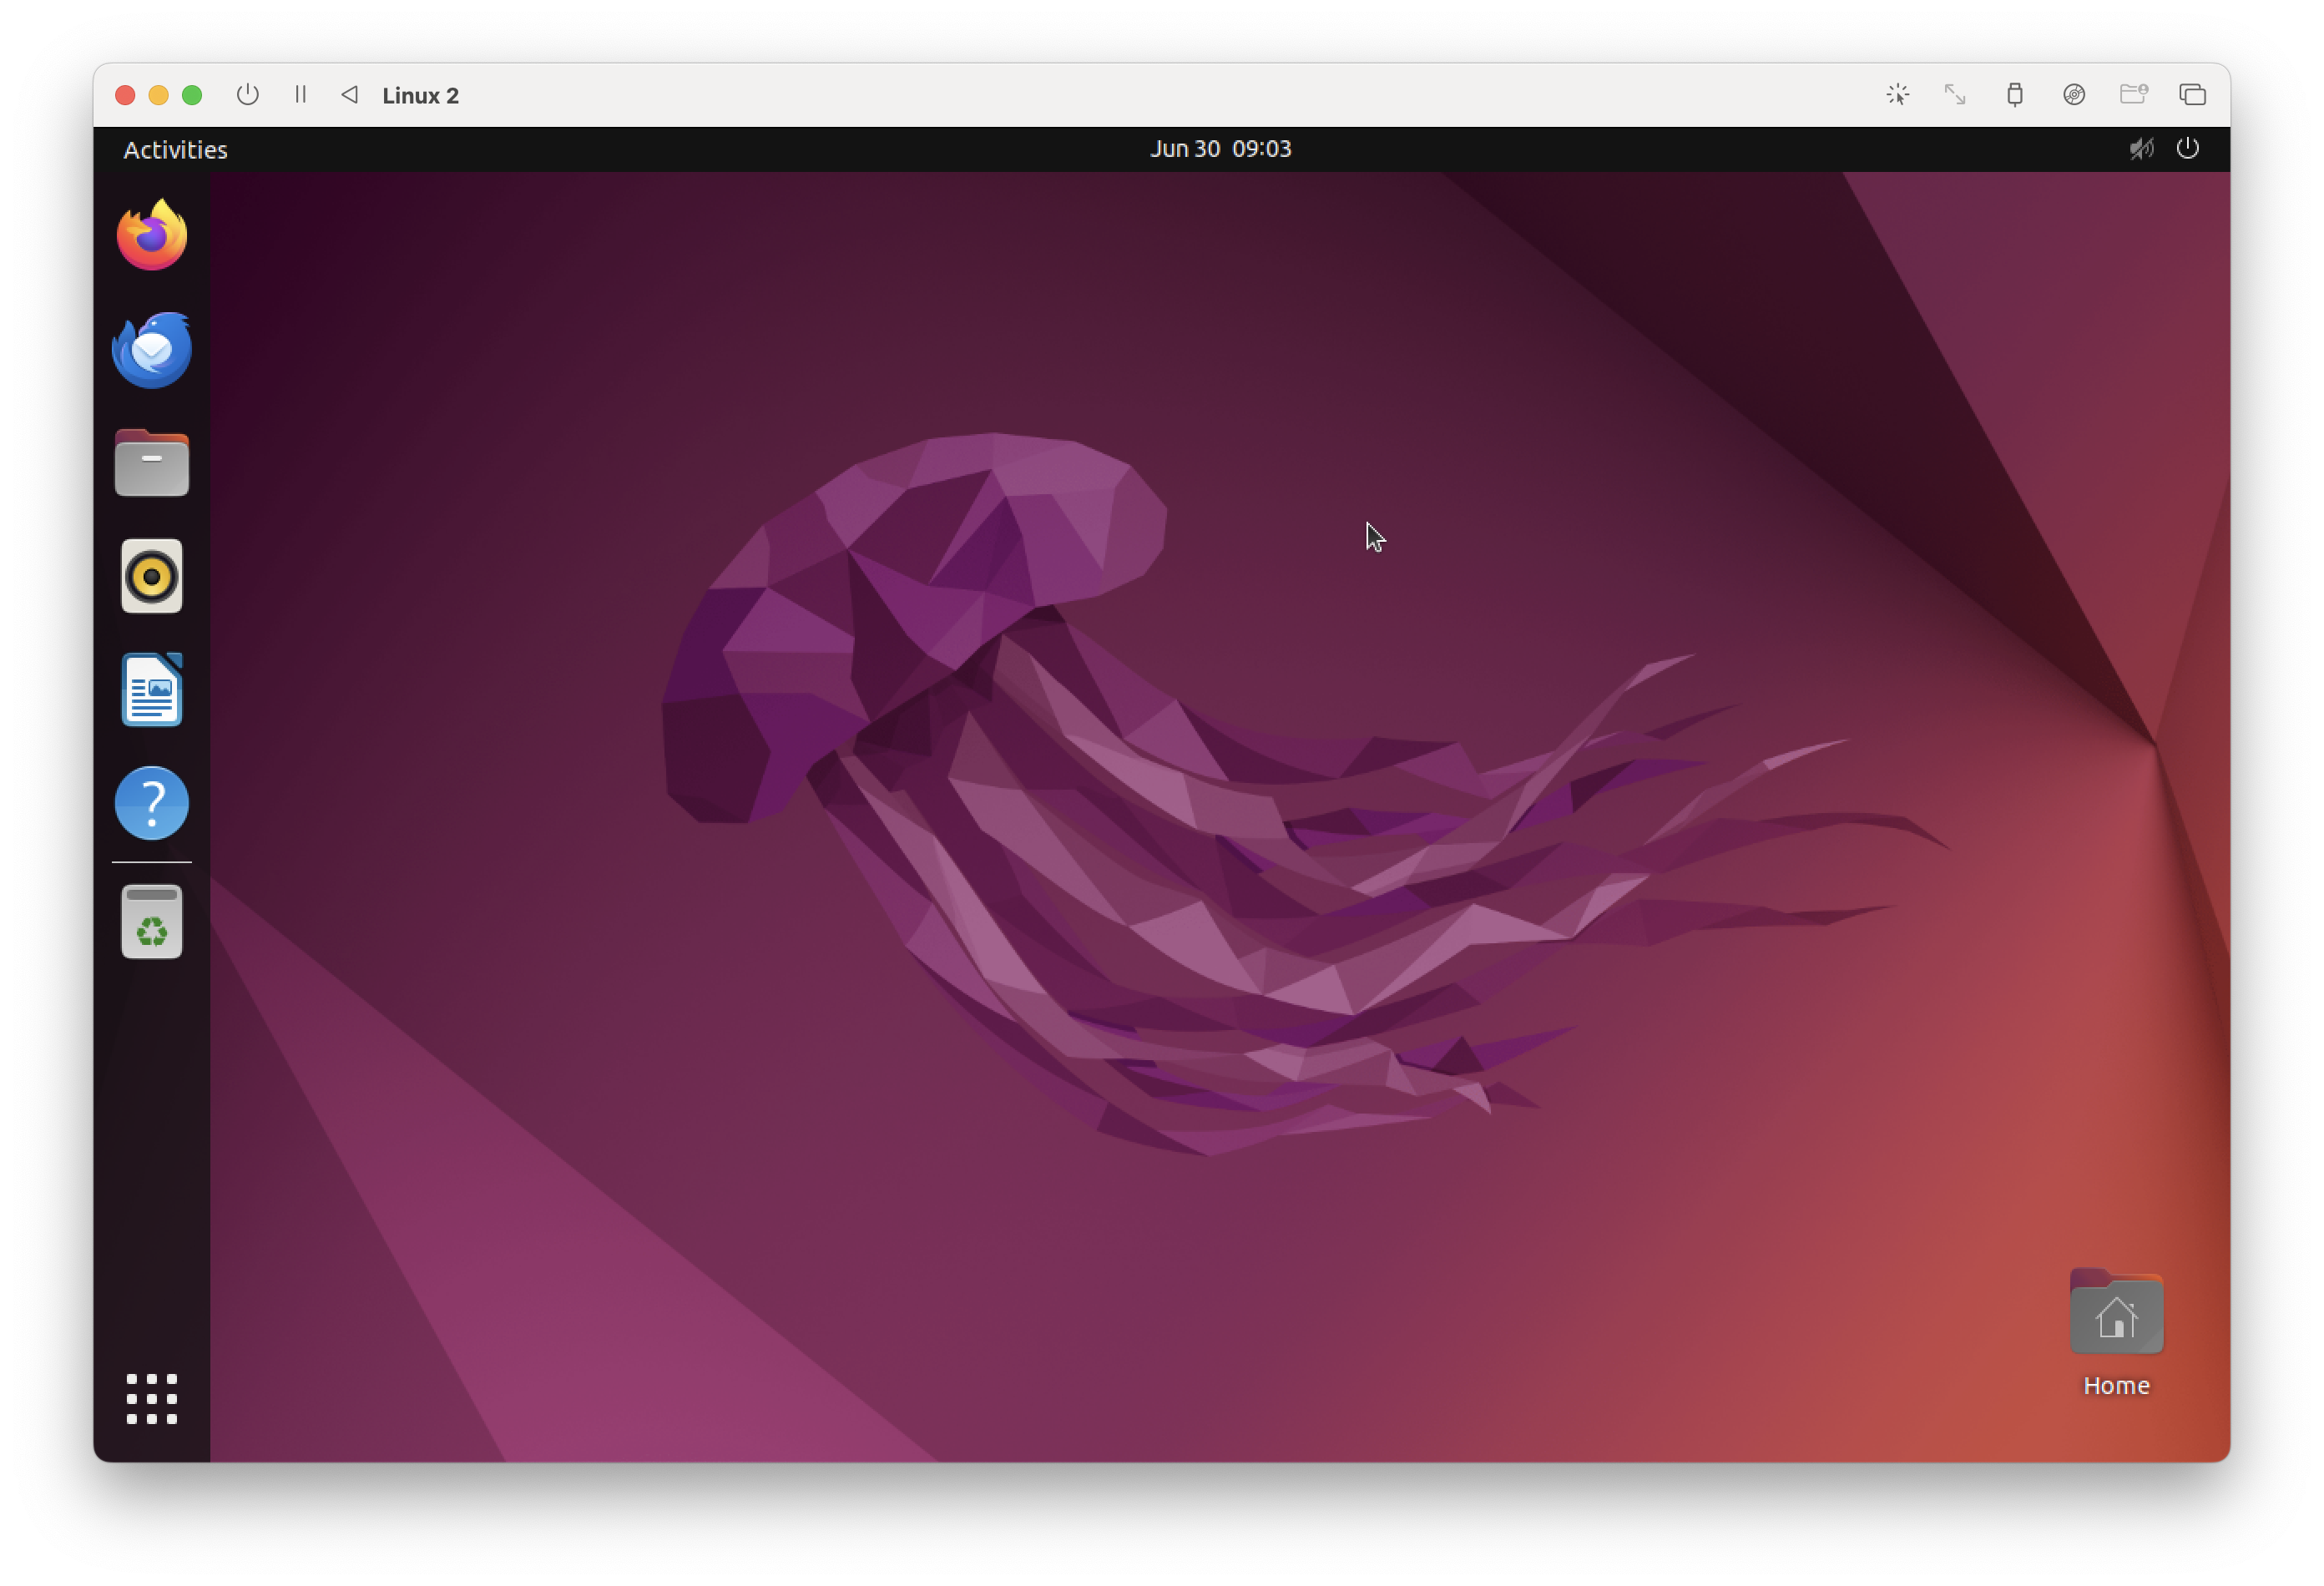Click the overlapping windows icon in the title bar
Image resolution: width=2324 pixels, height=1586 pixels.
coord(2192,95)
